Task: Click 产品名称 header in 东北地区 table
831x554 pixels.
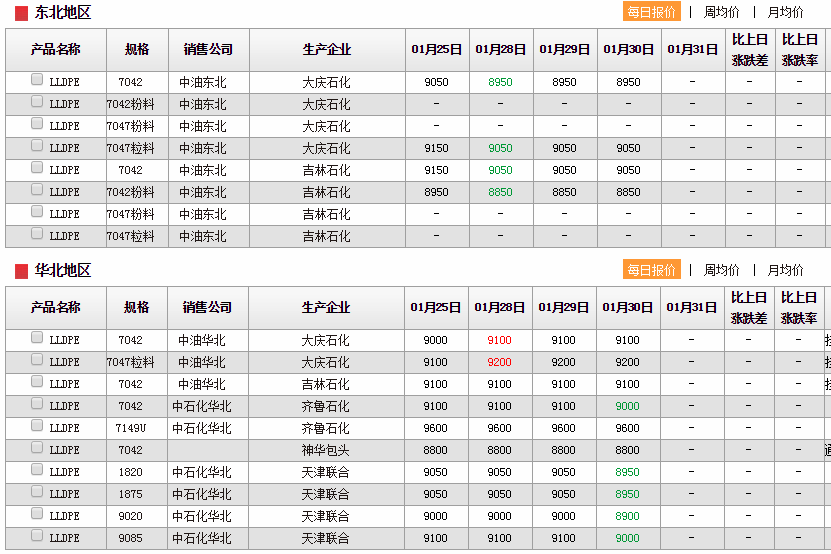Action: pos(56,50)
